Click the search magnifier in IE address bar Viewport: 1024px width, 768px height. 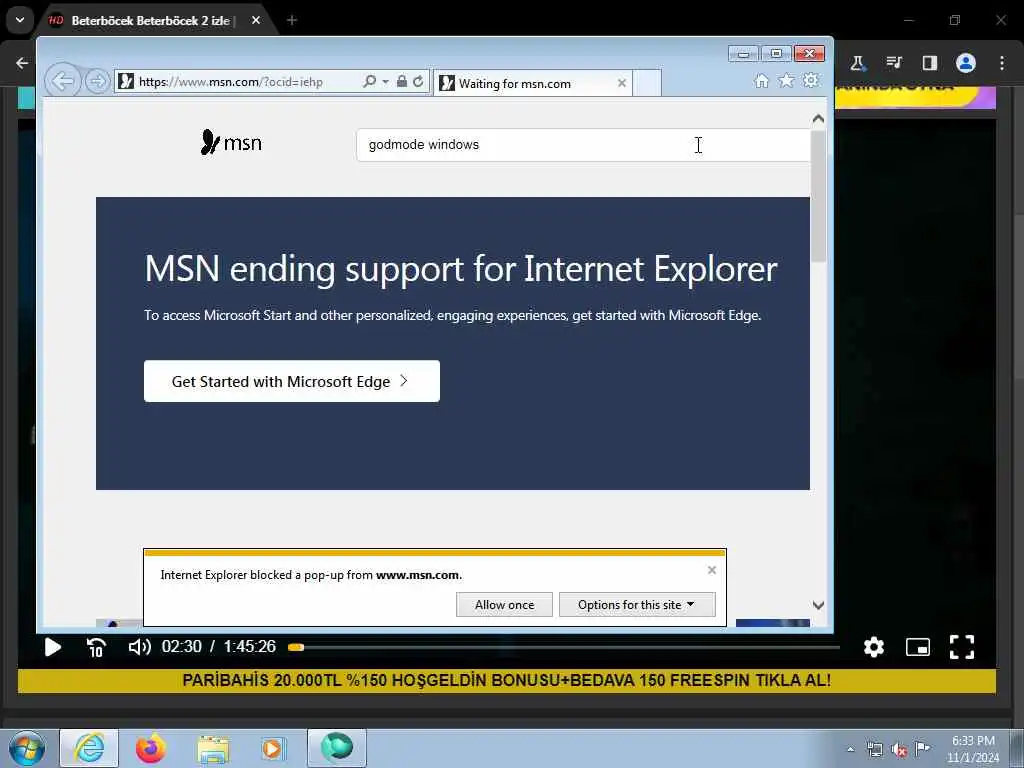pos(370,82)
